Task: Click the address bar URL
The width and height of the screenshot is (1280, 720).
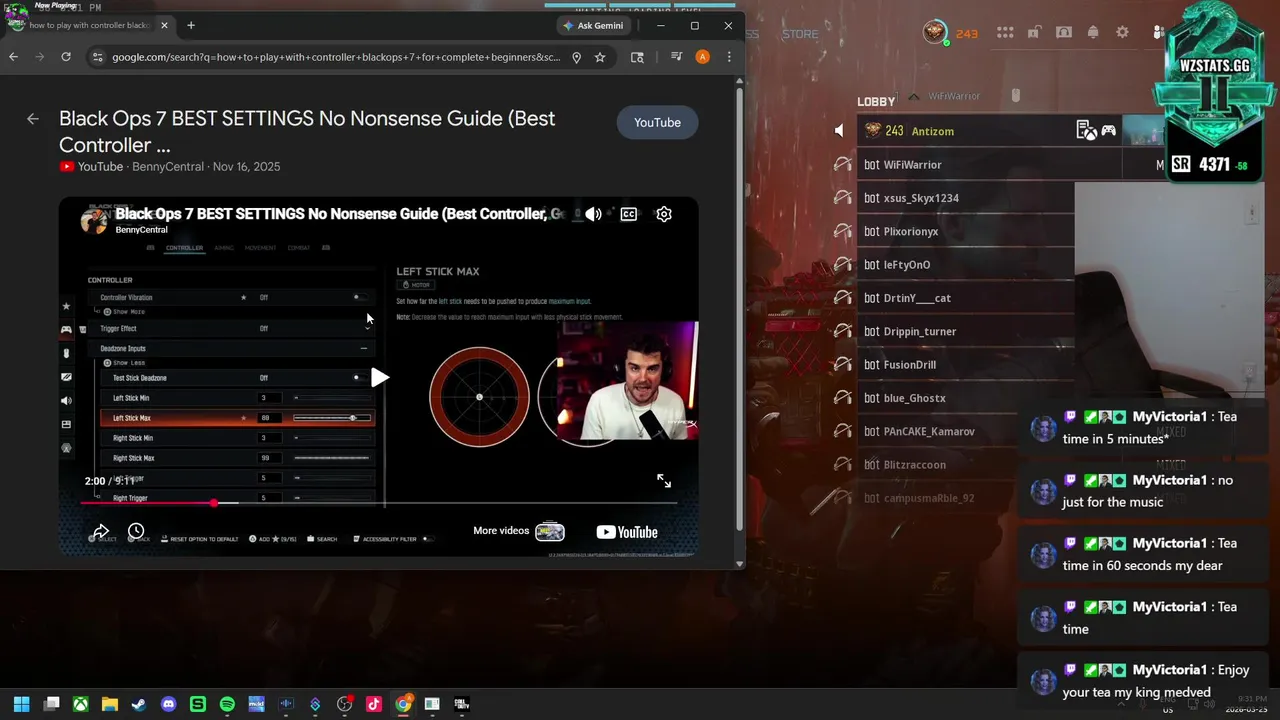Action: tap(336, 57)
